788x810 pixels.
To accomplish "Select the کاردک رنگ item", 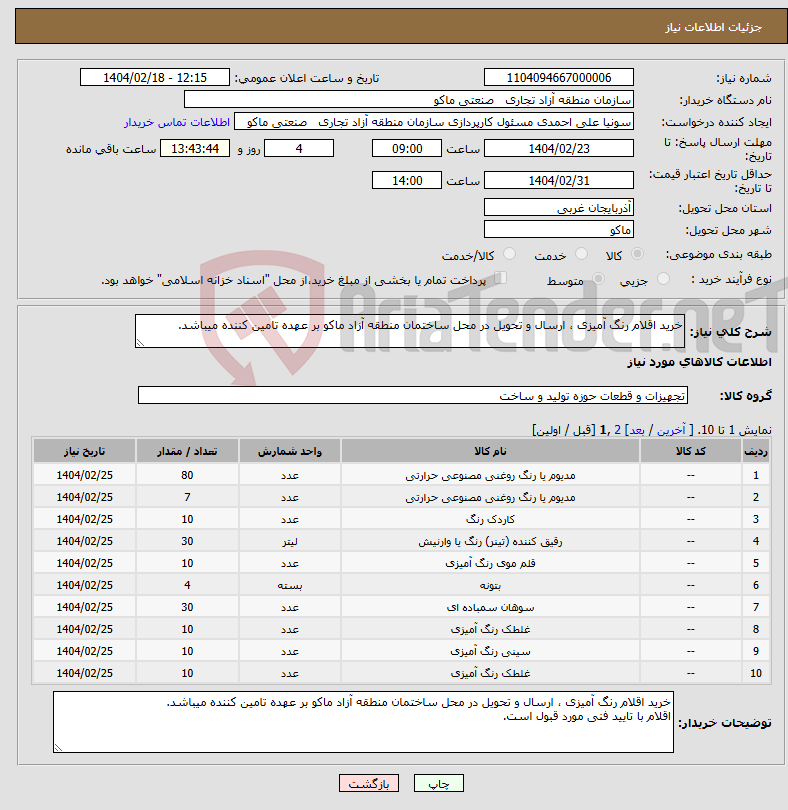I will point(490,519).
